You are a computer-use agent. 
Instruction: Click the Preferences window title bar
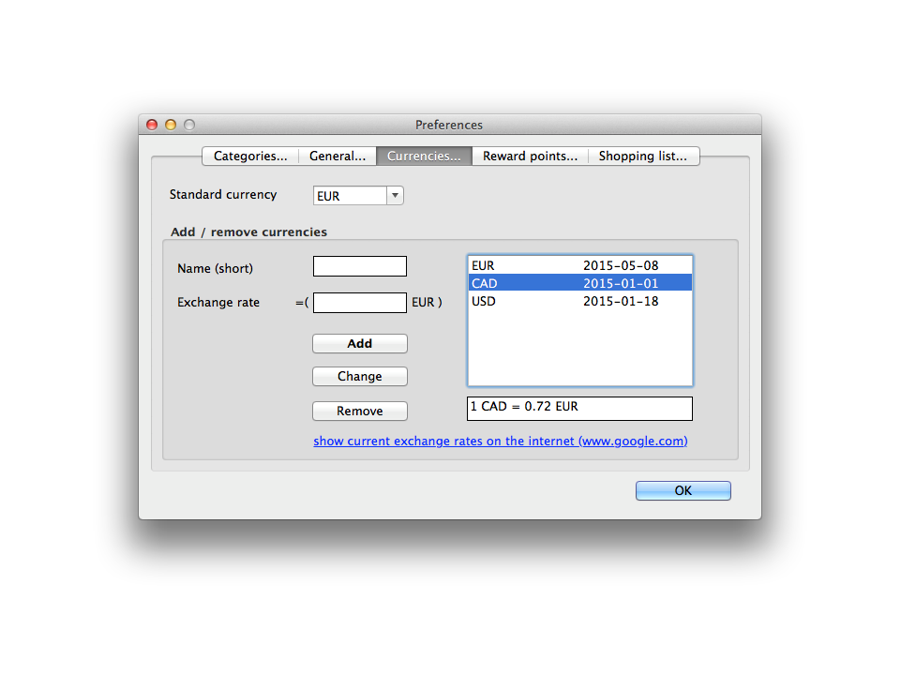coord(449,125)
